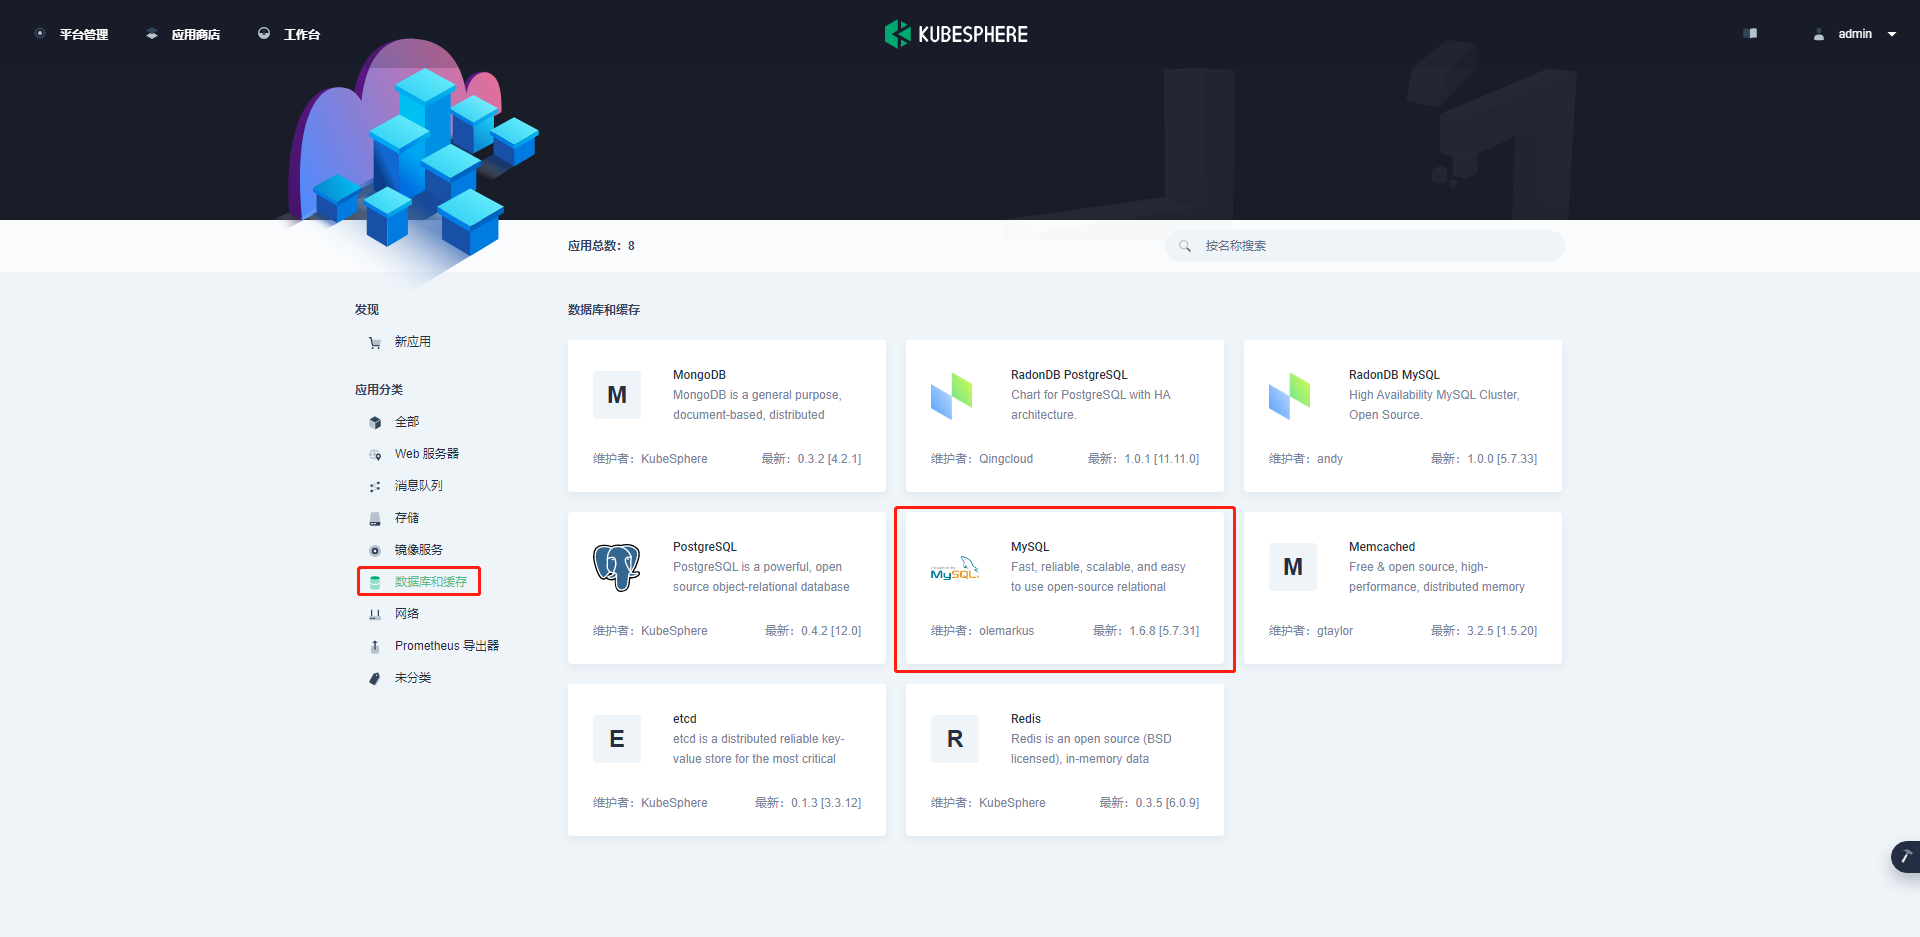Select the 未分类 category
This screenshot has height=937, width=1920.
(x=412, y=678)
